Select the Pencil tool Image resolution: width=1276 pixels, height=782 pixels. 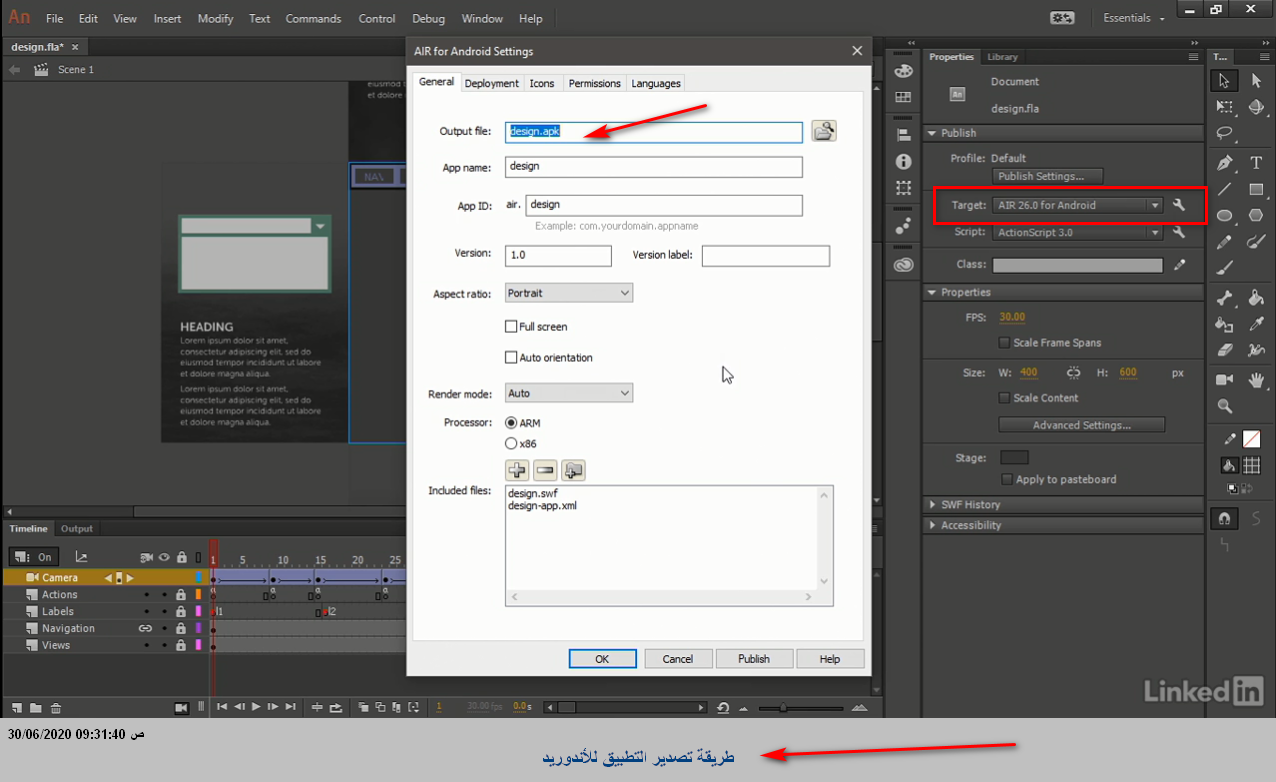[x=1224, y=242]
